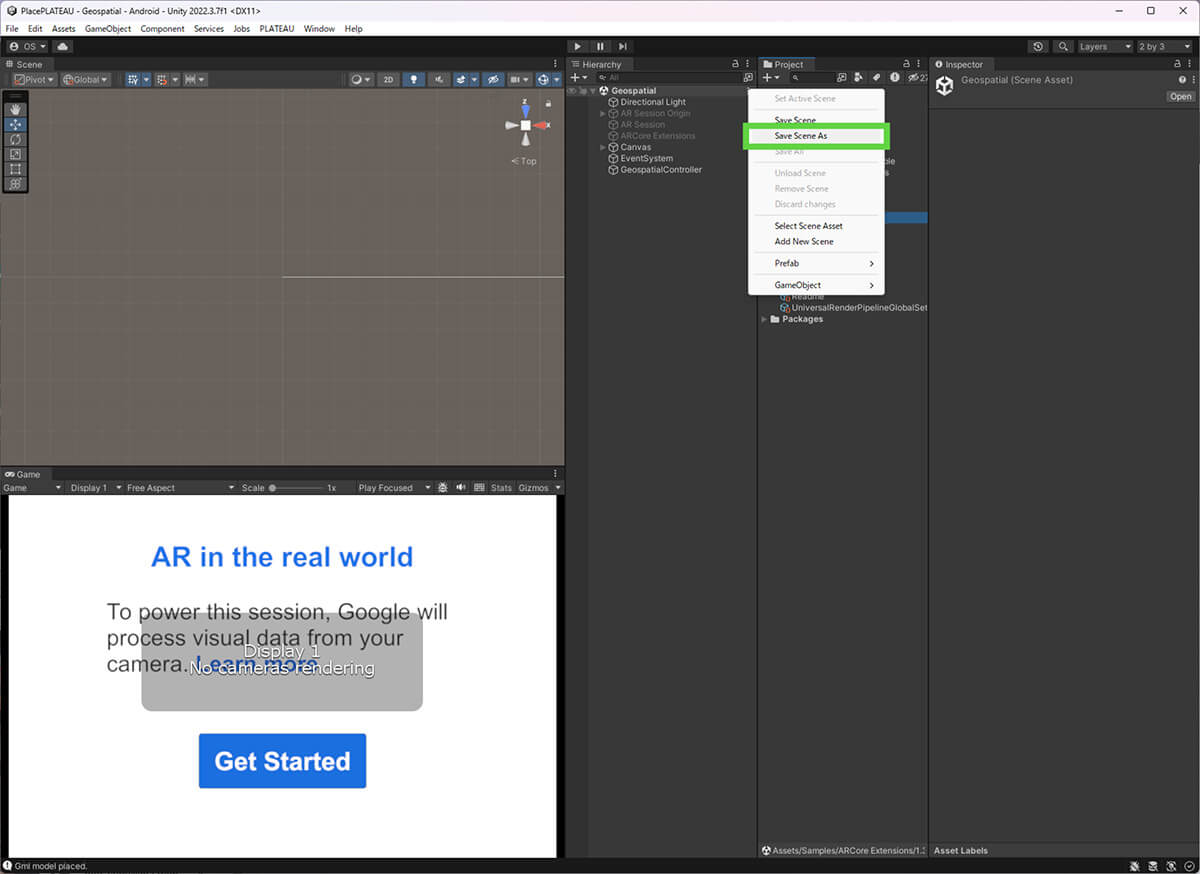The width and height of the screenshot is (1200, 874).
Task: Open the Play Focused dropdown
Action: 394,487
